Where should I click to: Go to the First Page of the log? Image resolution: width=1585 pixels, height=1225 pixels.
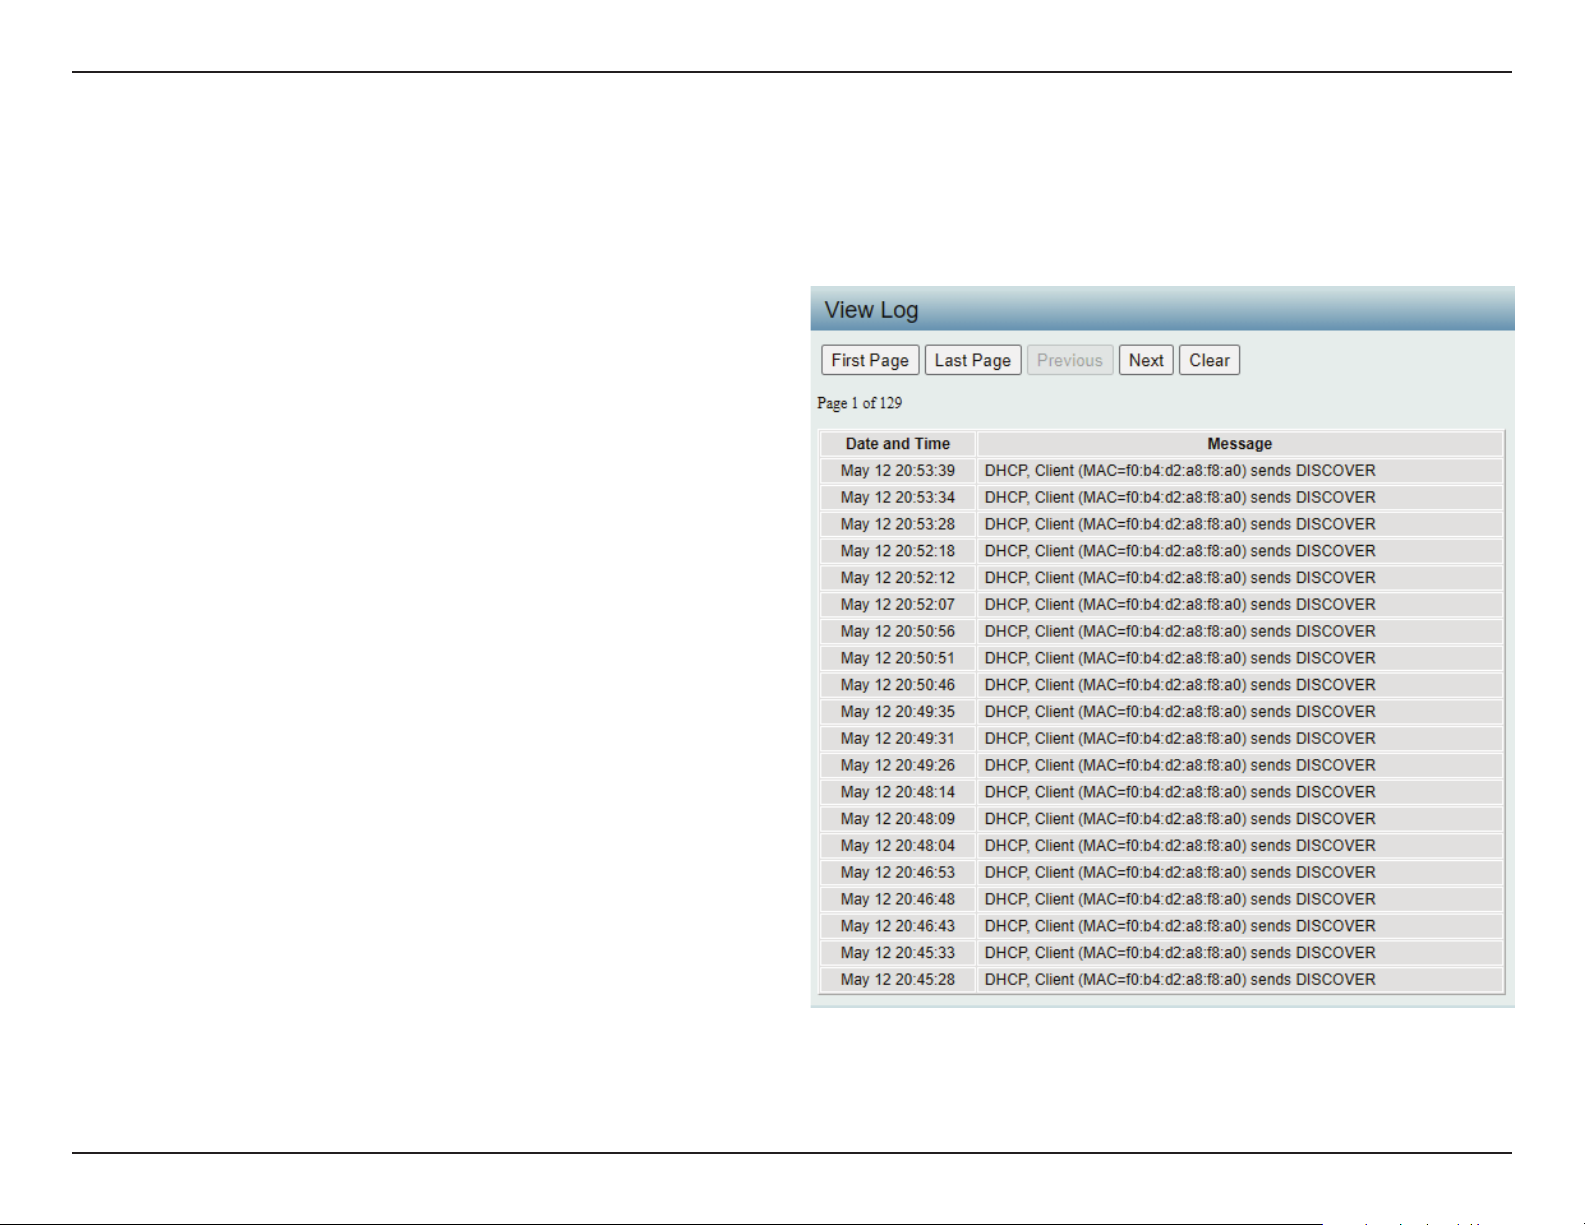click(870, 360)
